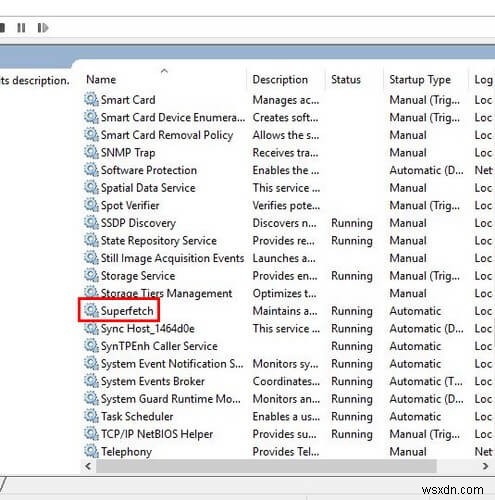Click 'Automatic (T...' startup type cell
The width and height of the screenshot is (495, 500).
426,381
